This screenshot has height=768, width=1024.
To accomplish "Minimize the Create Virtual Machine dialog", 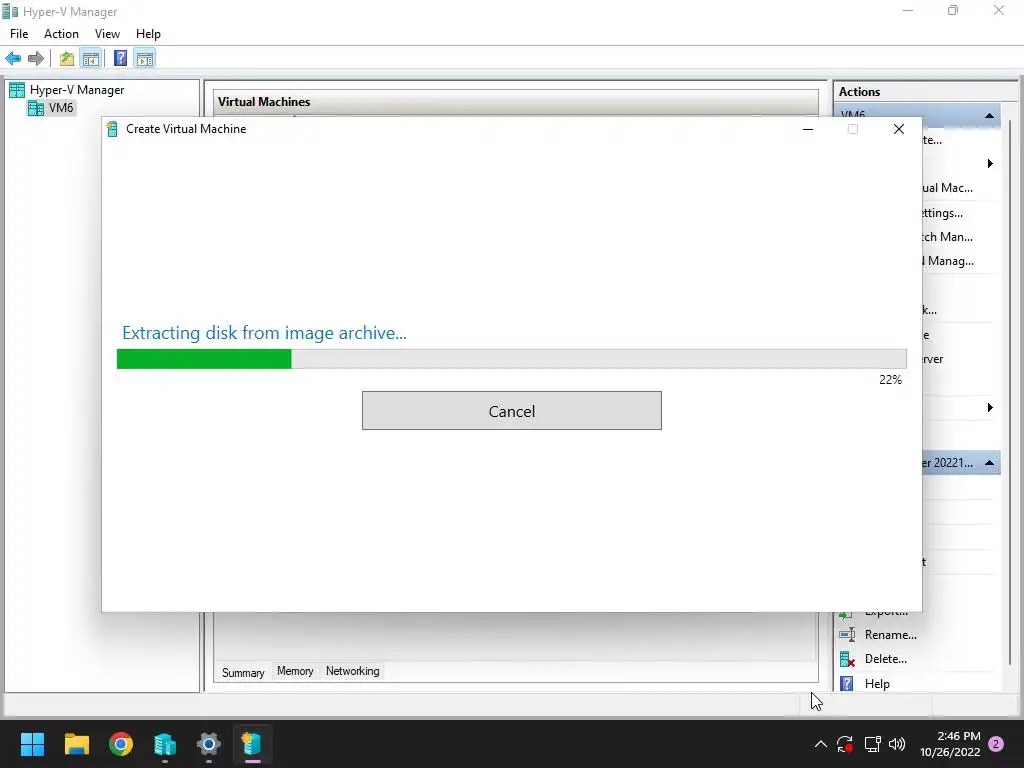I will tap(808, 129).
